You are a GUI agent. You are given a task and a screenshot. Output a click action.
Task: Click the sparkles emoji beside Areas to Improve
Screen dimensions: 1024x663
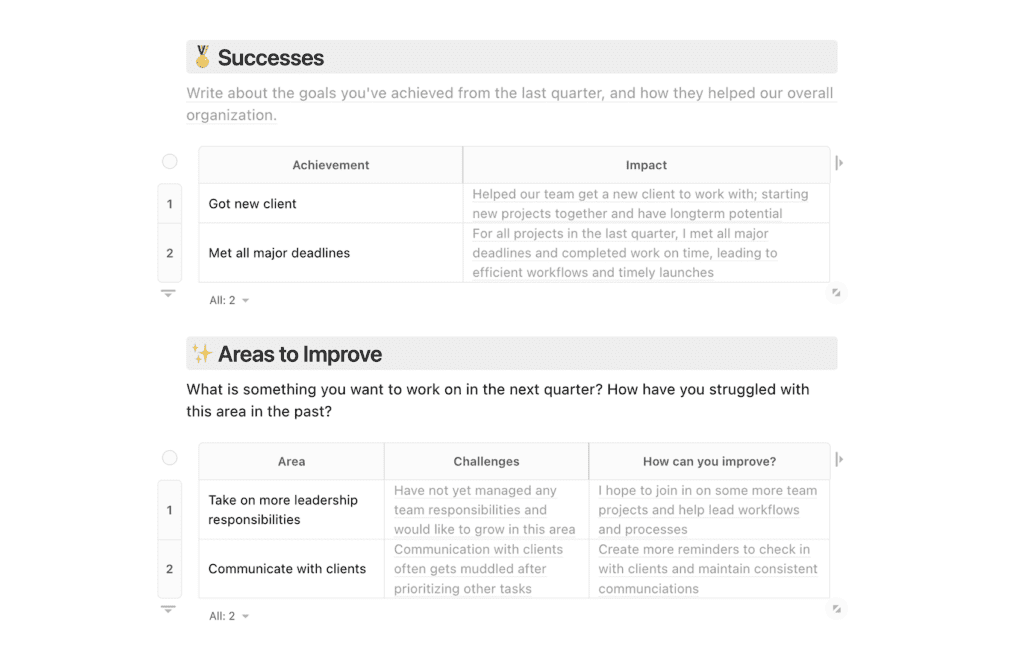(200, 353)
